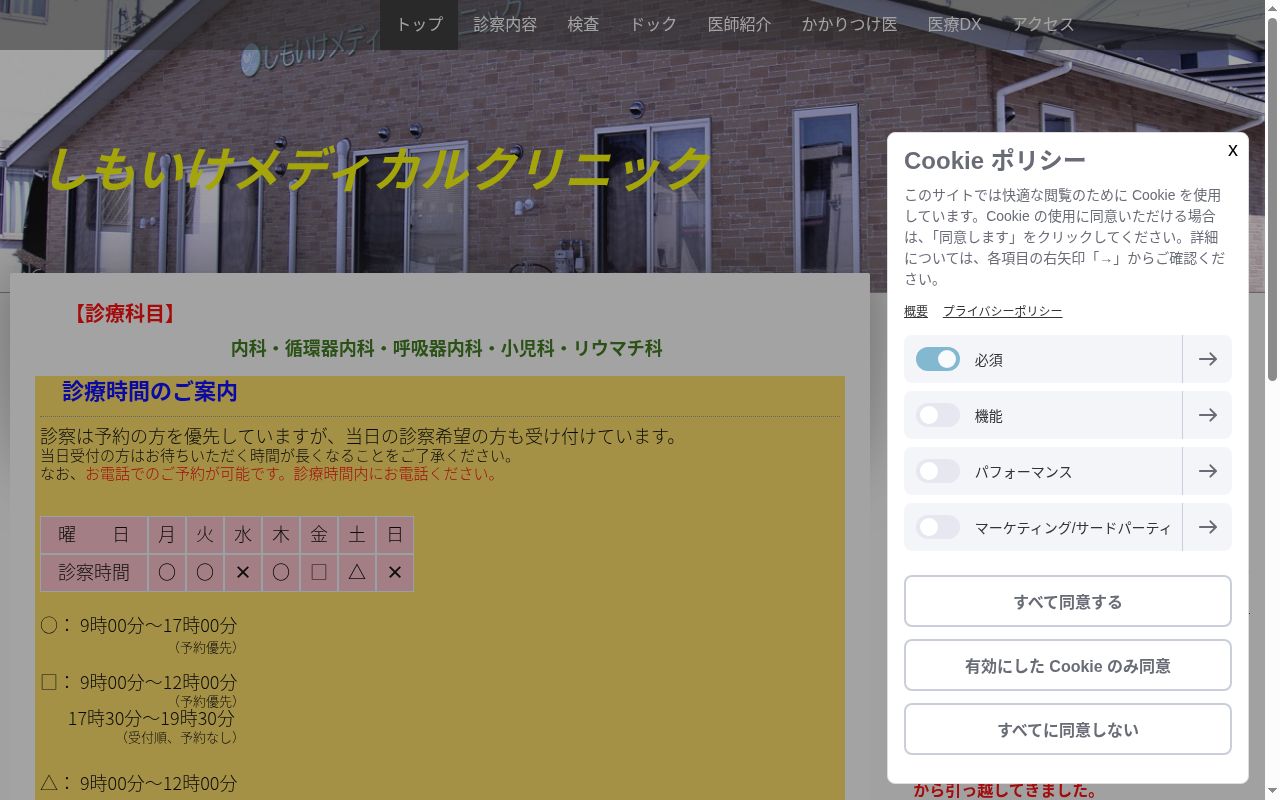Enable the マーケティング/サードパーティ cookie switch
Viewport: 1280px width, 800px height.
938,527
